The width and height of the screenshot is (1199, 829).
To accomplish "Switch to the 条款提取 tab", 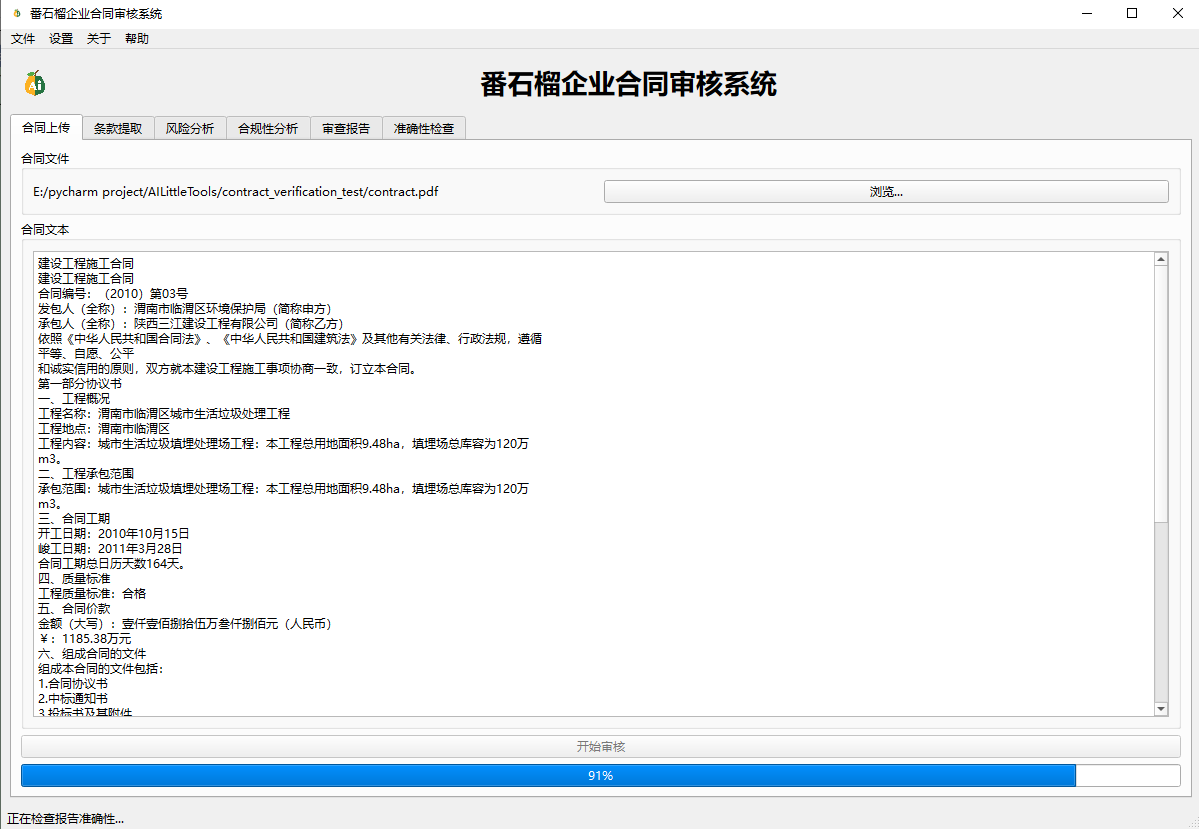I will pos(117,128).
